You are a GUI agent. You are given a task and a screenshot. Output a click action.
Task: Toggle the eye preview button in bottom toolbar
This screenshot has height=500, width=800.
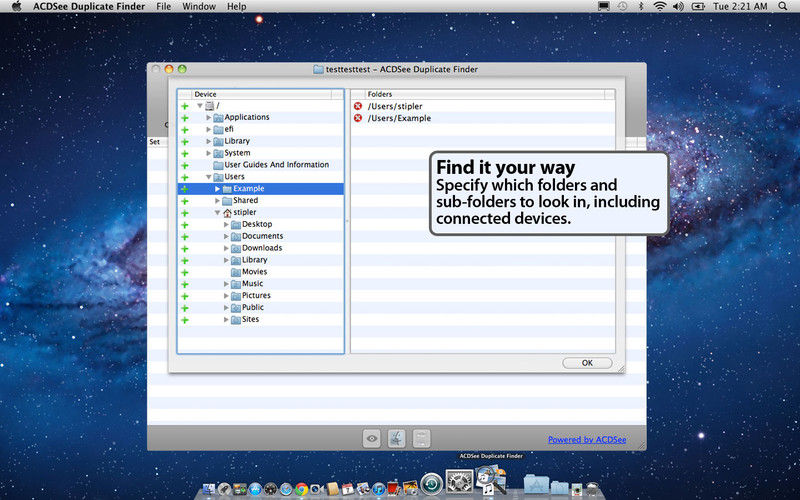[372, 438]
